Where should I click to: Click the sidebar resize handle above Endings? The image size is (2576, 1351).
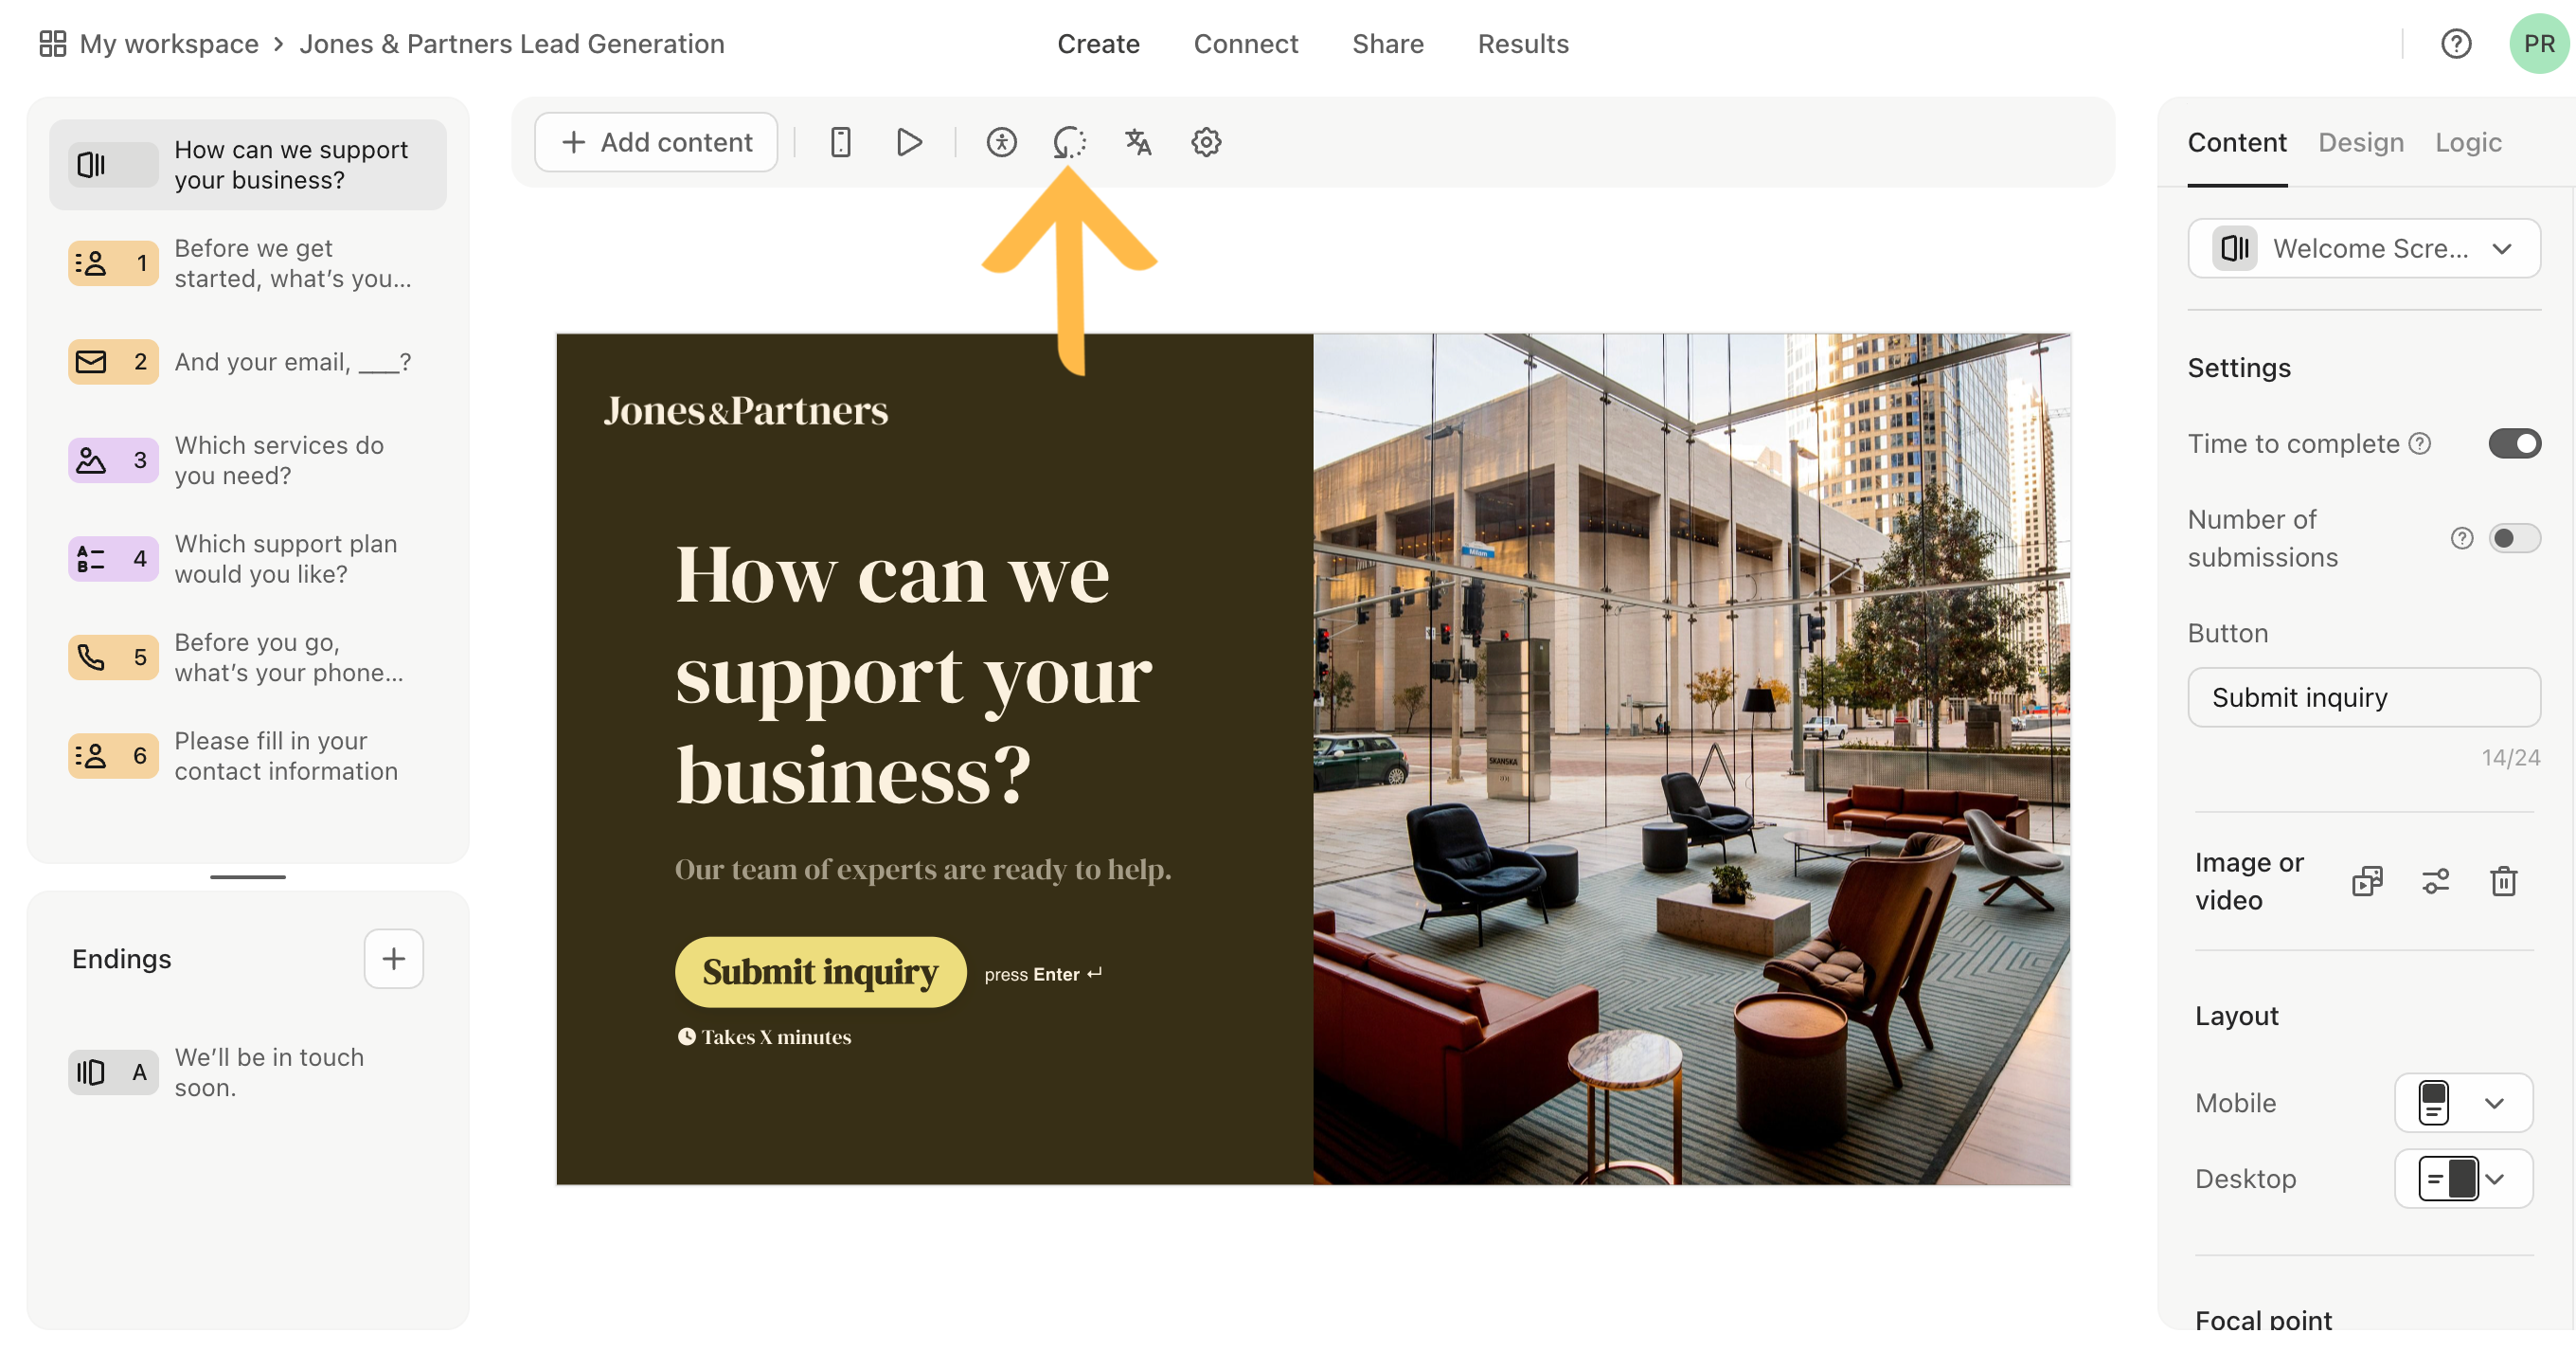248,877
